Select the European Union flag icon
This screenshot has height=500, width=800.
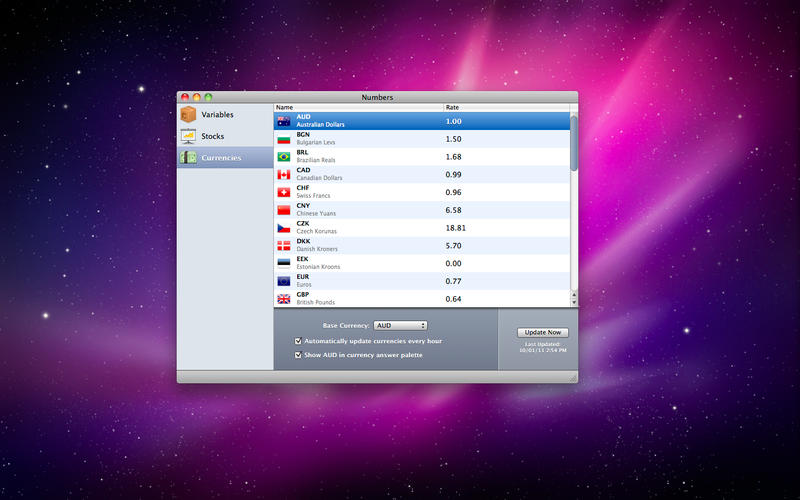284,281
